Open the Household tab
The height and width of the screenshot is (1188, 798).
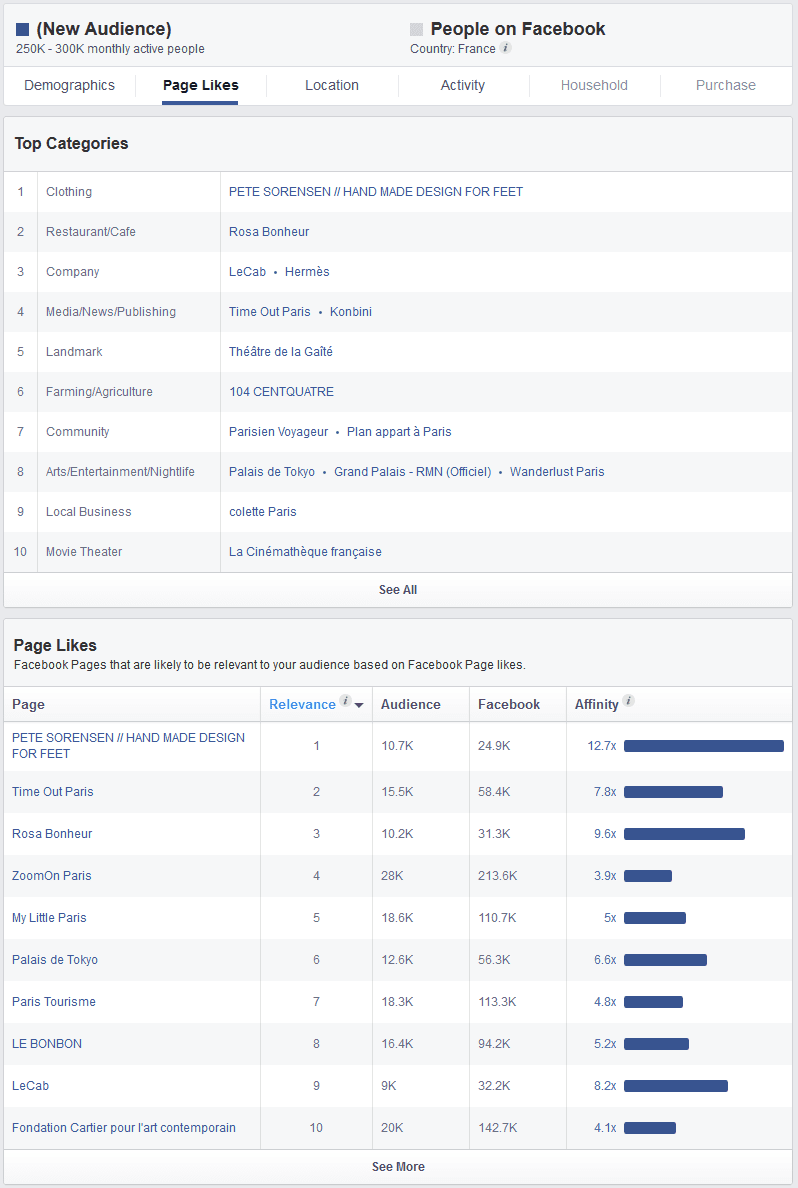coord(594,86)
